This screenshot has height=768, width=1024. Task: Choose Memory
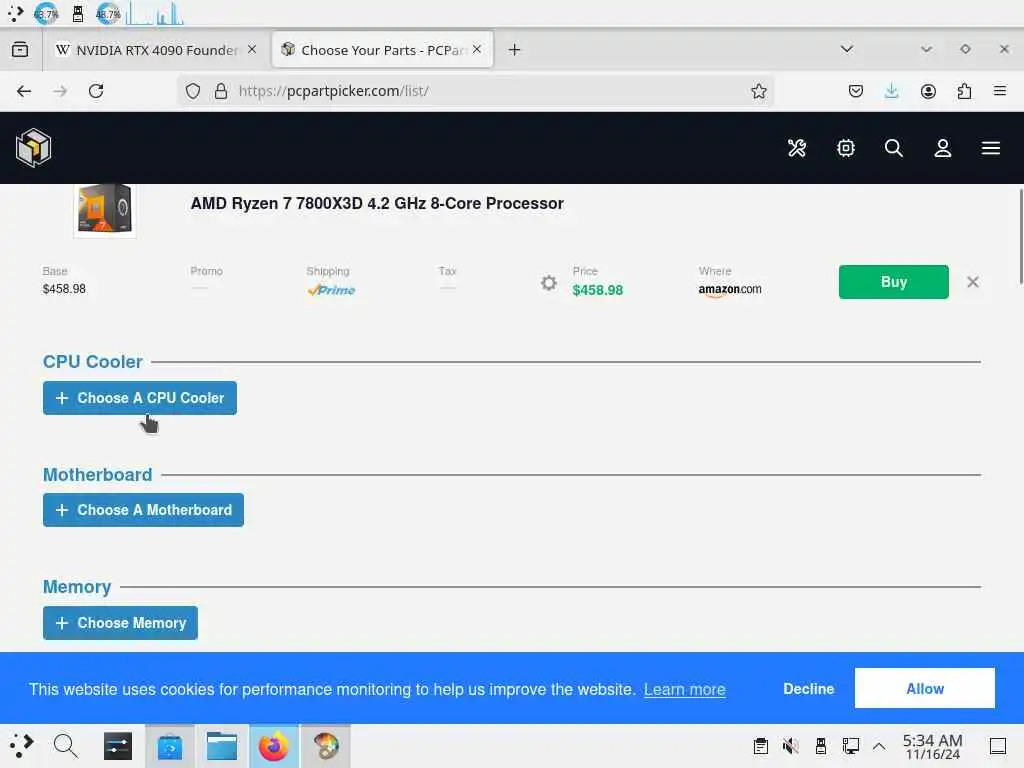pos(120,623)
